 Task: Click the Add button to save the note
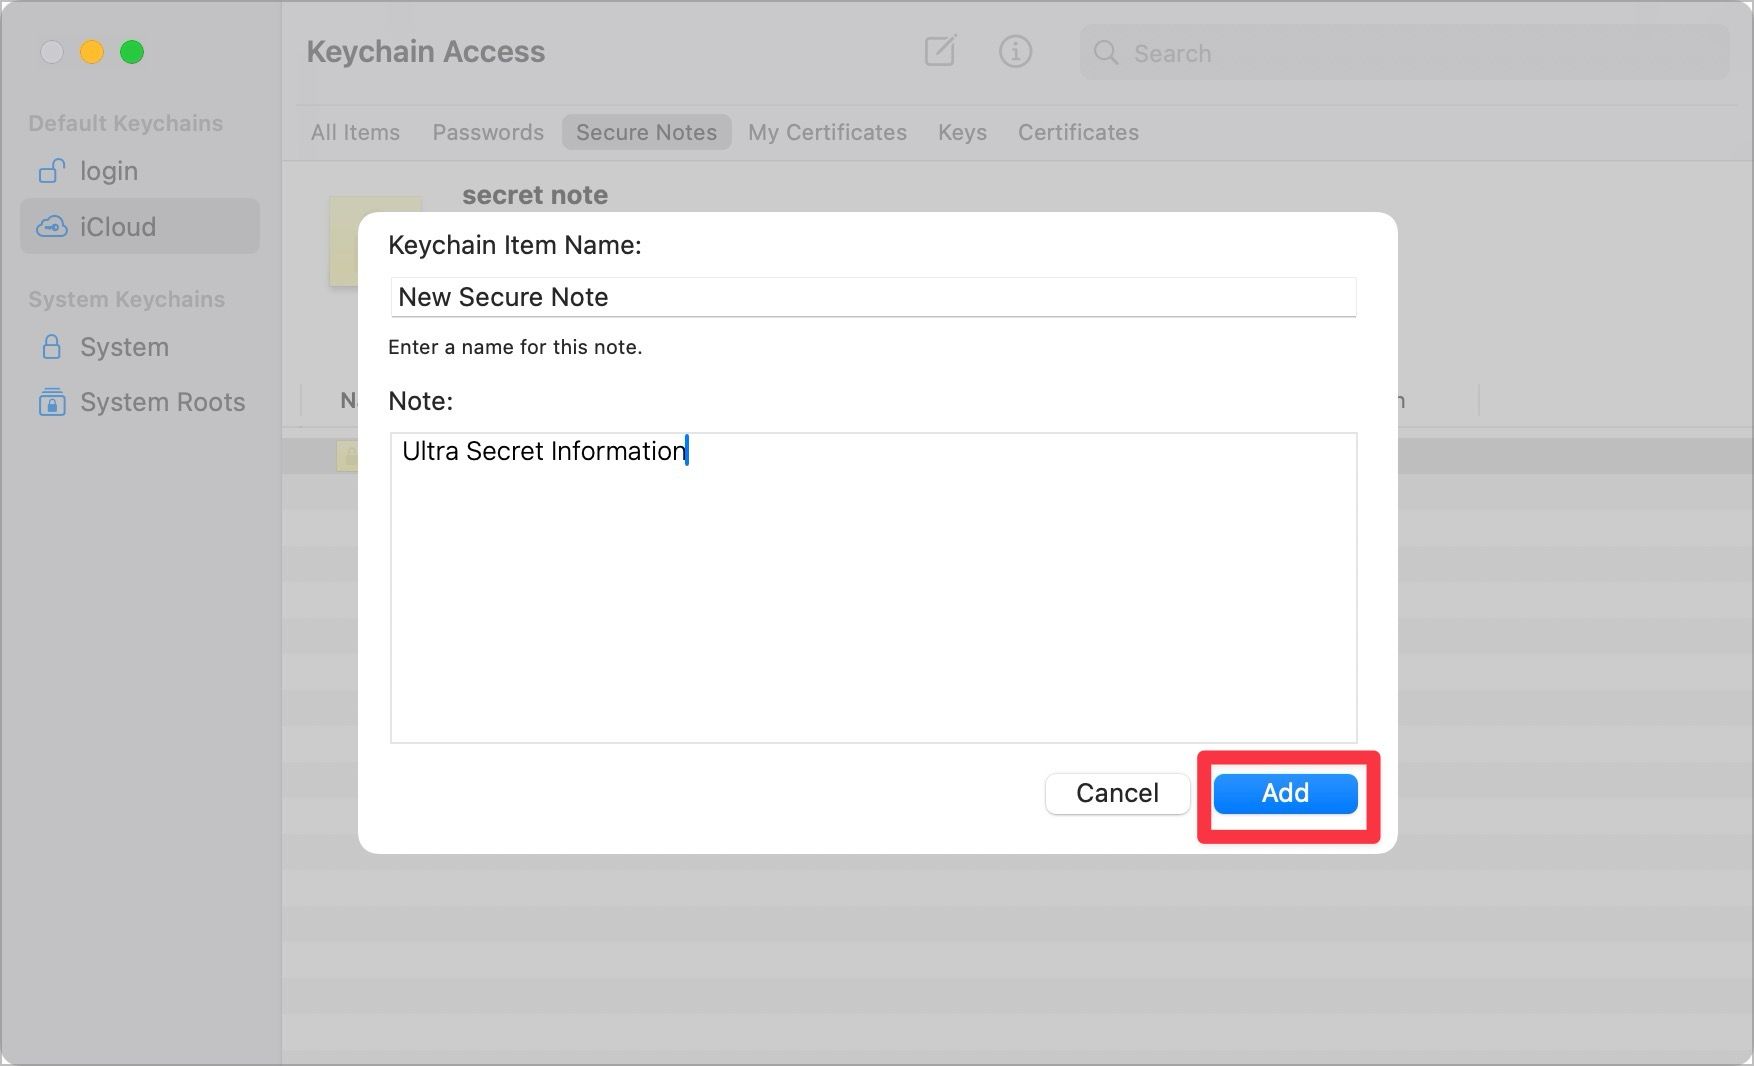[x=1285, y=793]
